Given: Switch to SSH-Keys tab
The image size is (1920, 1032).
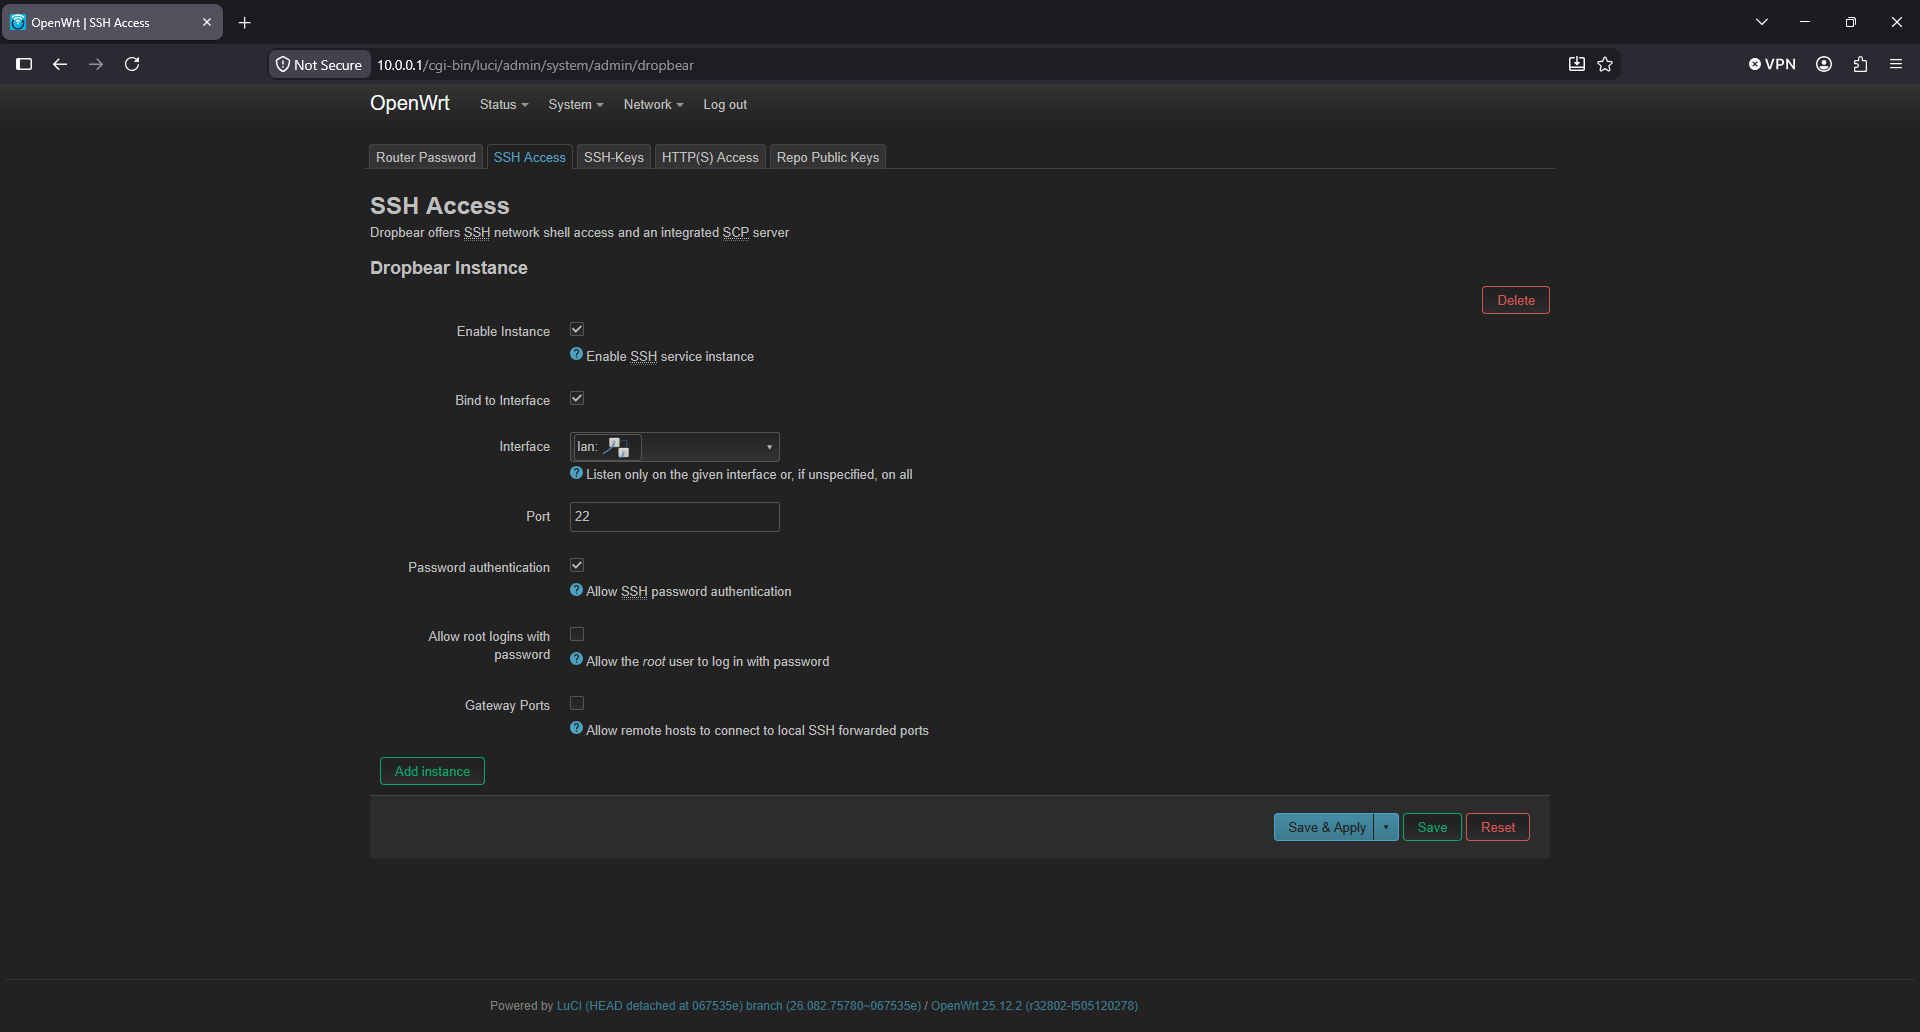Looking at the screenshot, I should [614, 157].
